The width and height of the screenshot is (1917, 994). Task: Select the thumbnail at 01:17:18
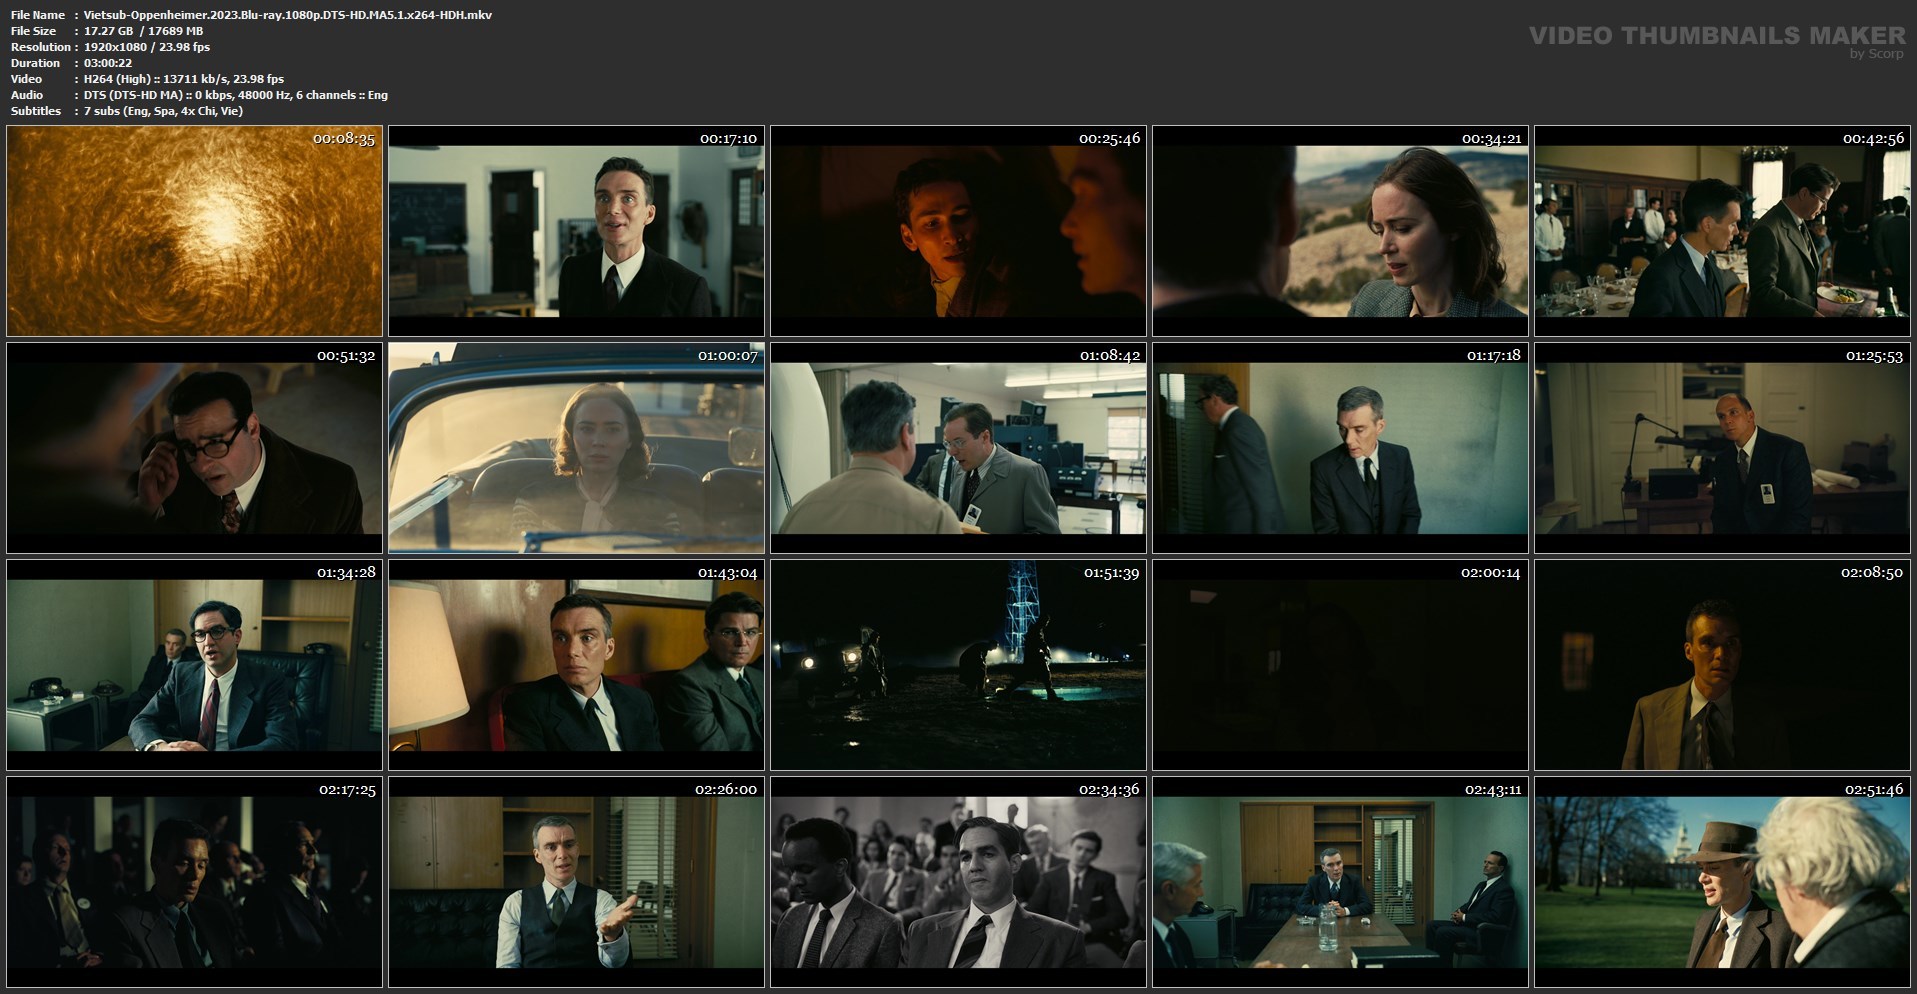[1340, 448]
